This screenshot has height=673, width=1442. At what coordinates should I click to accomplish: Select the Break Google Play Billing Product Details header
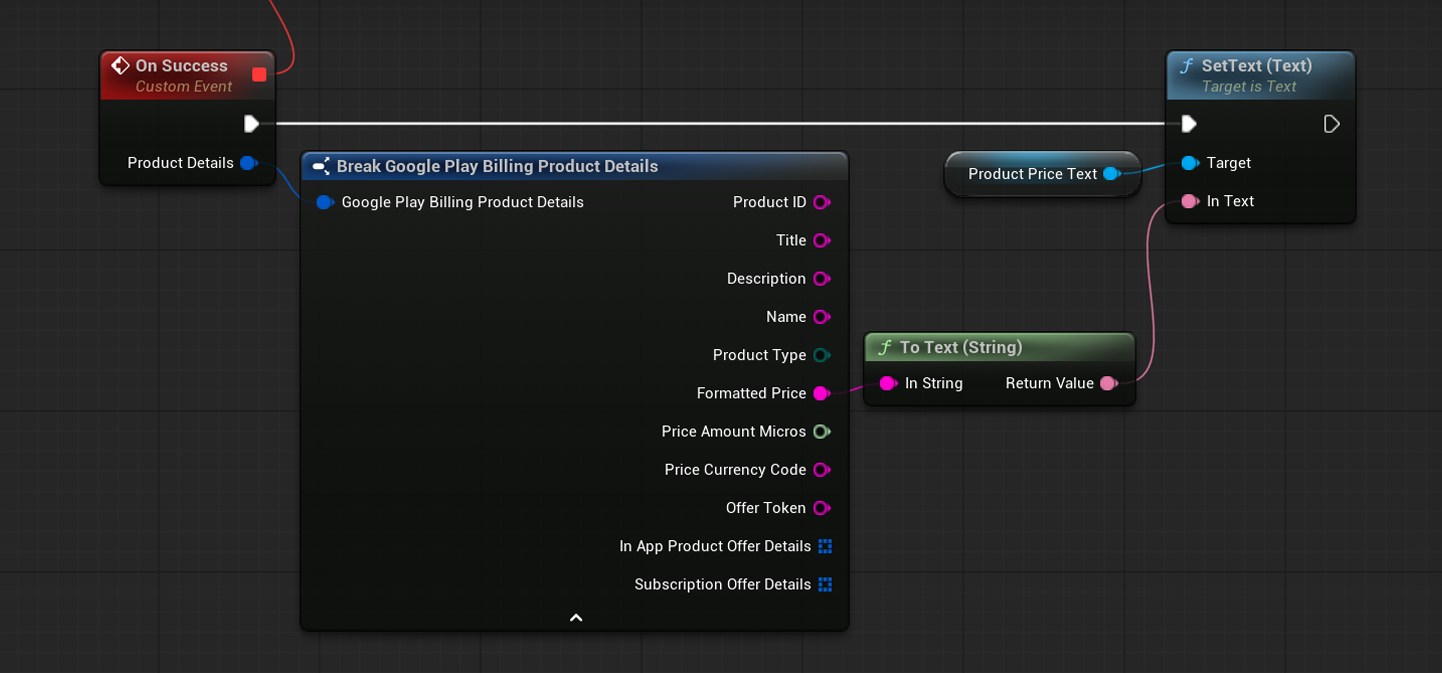pyautogui.click(x=574, y=166)
